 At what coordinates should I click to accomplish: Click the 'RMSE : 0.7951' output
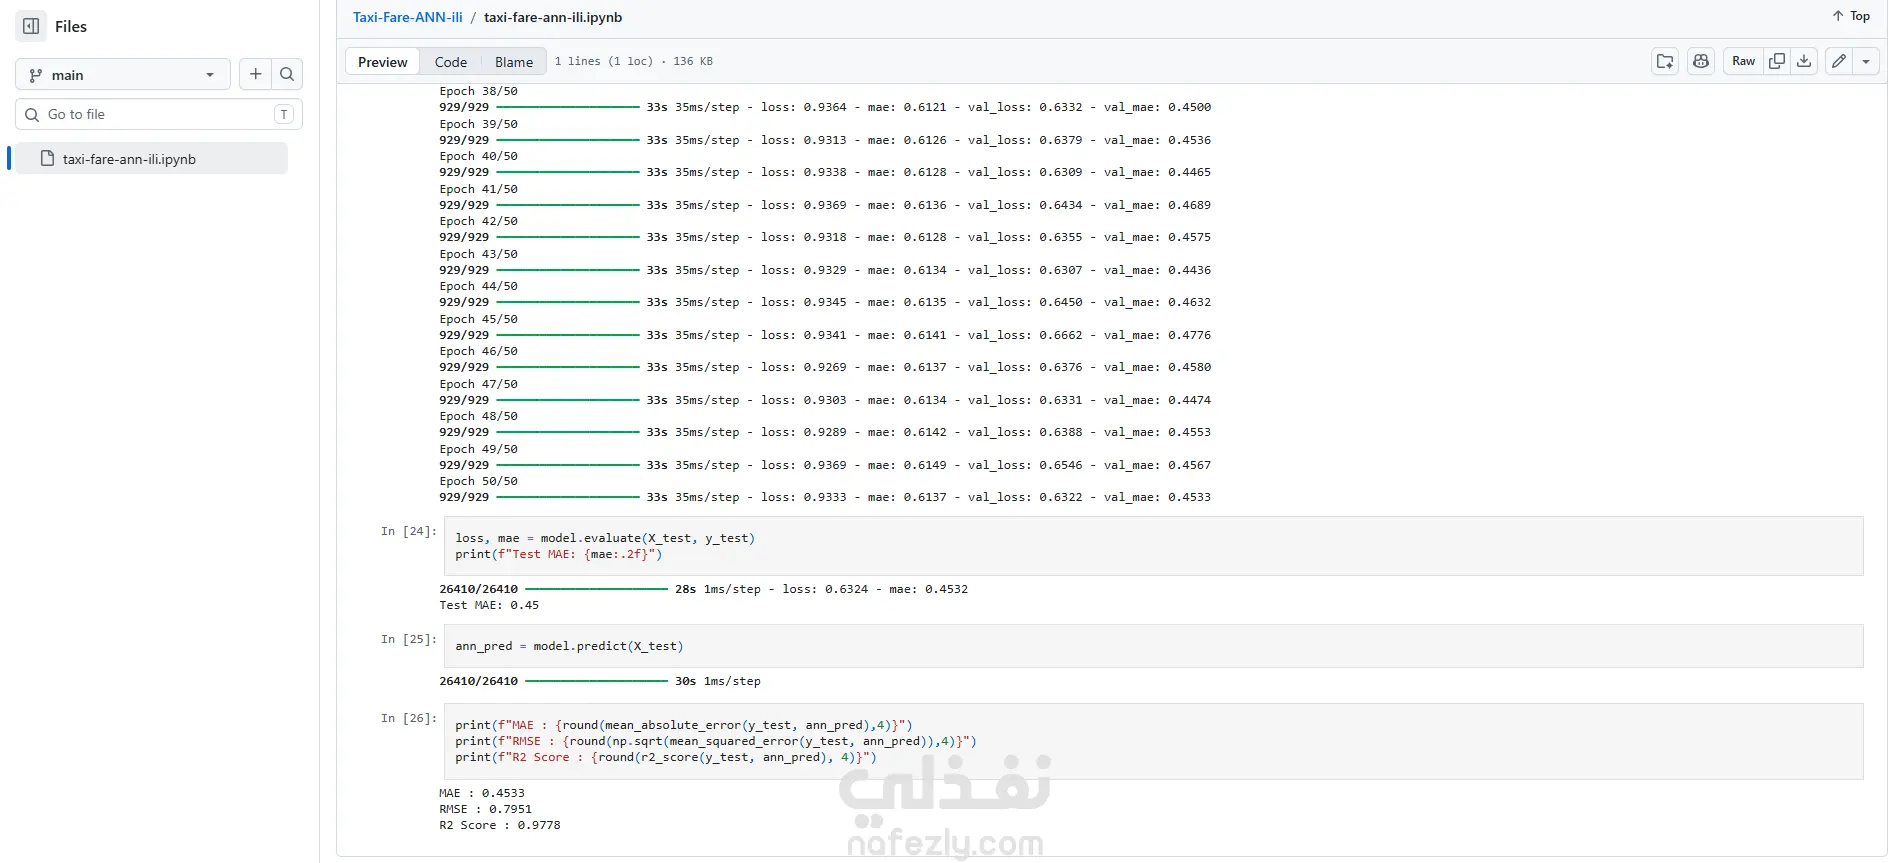(486, 809)
